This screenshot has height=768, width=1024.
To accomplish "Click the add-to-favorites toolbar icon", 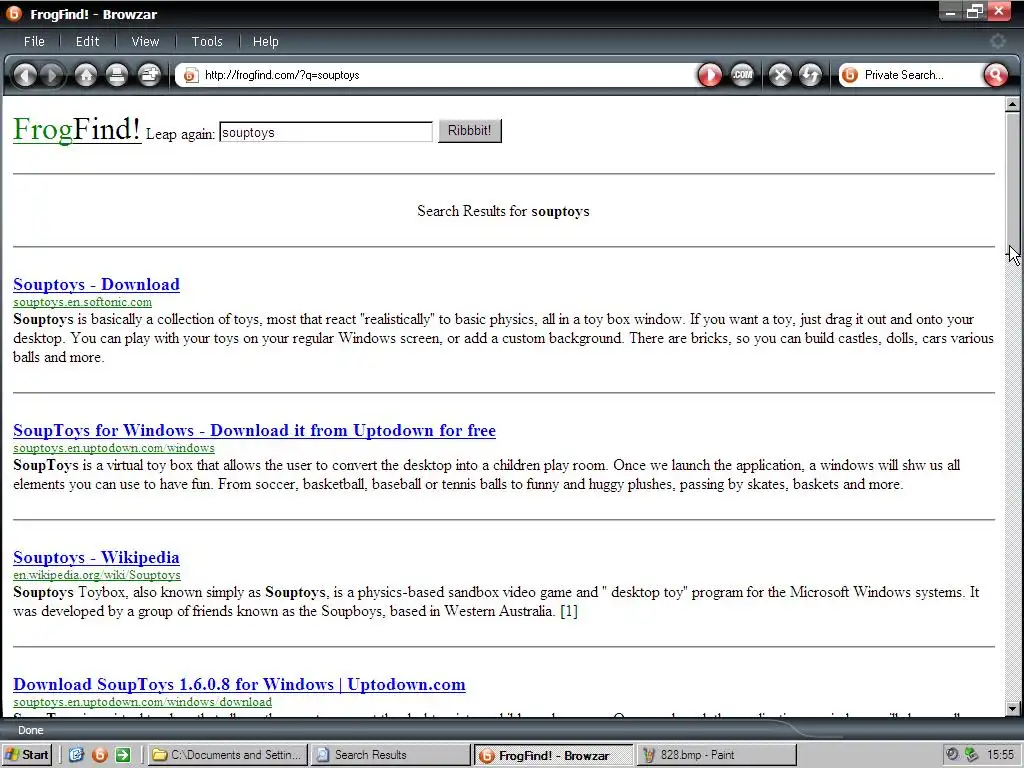I will (150, 75).
